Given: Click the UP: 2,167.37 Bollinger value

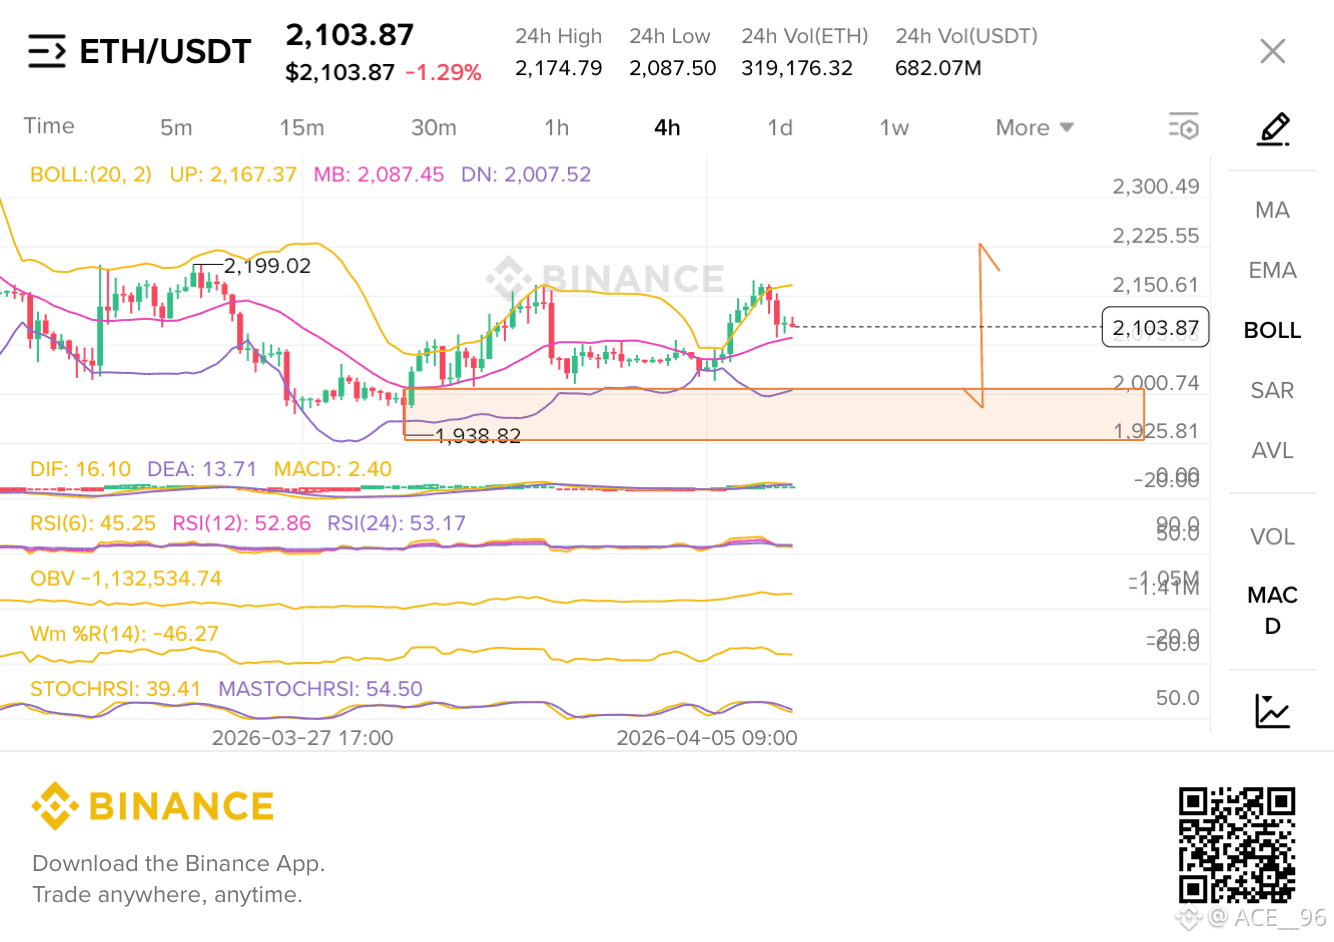Looking at the screenshot, I should 233,174.
